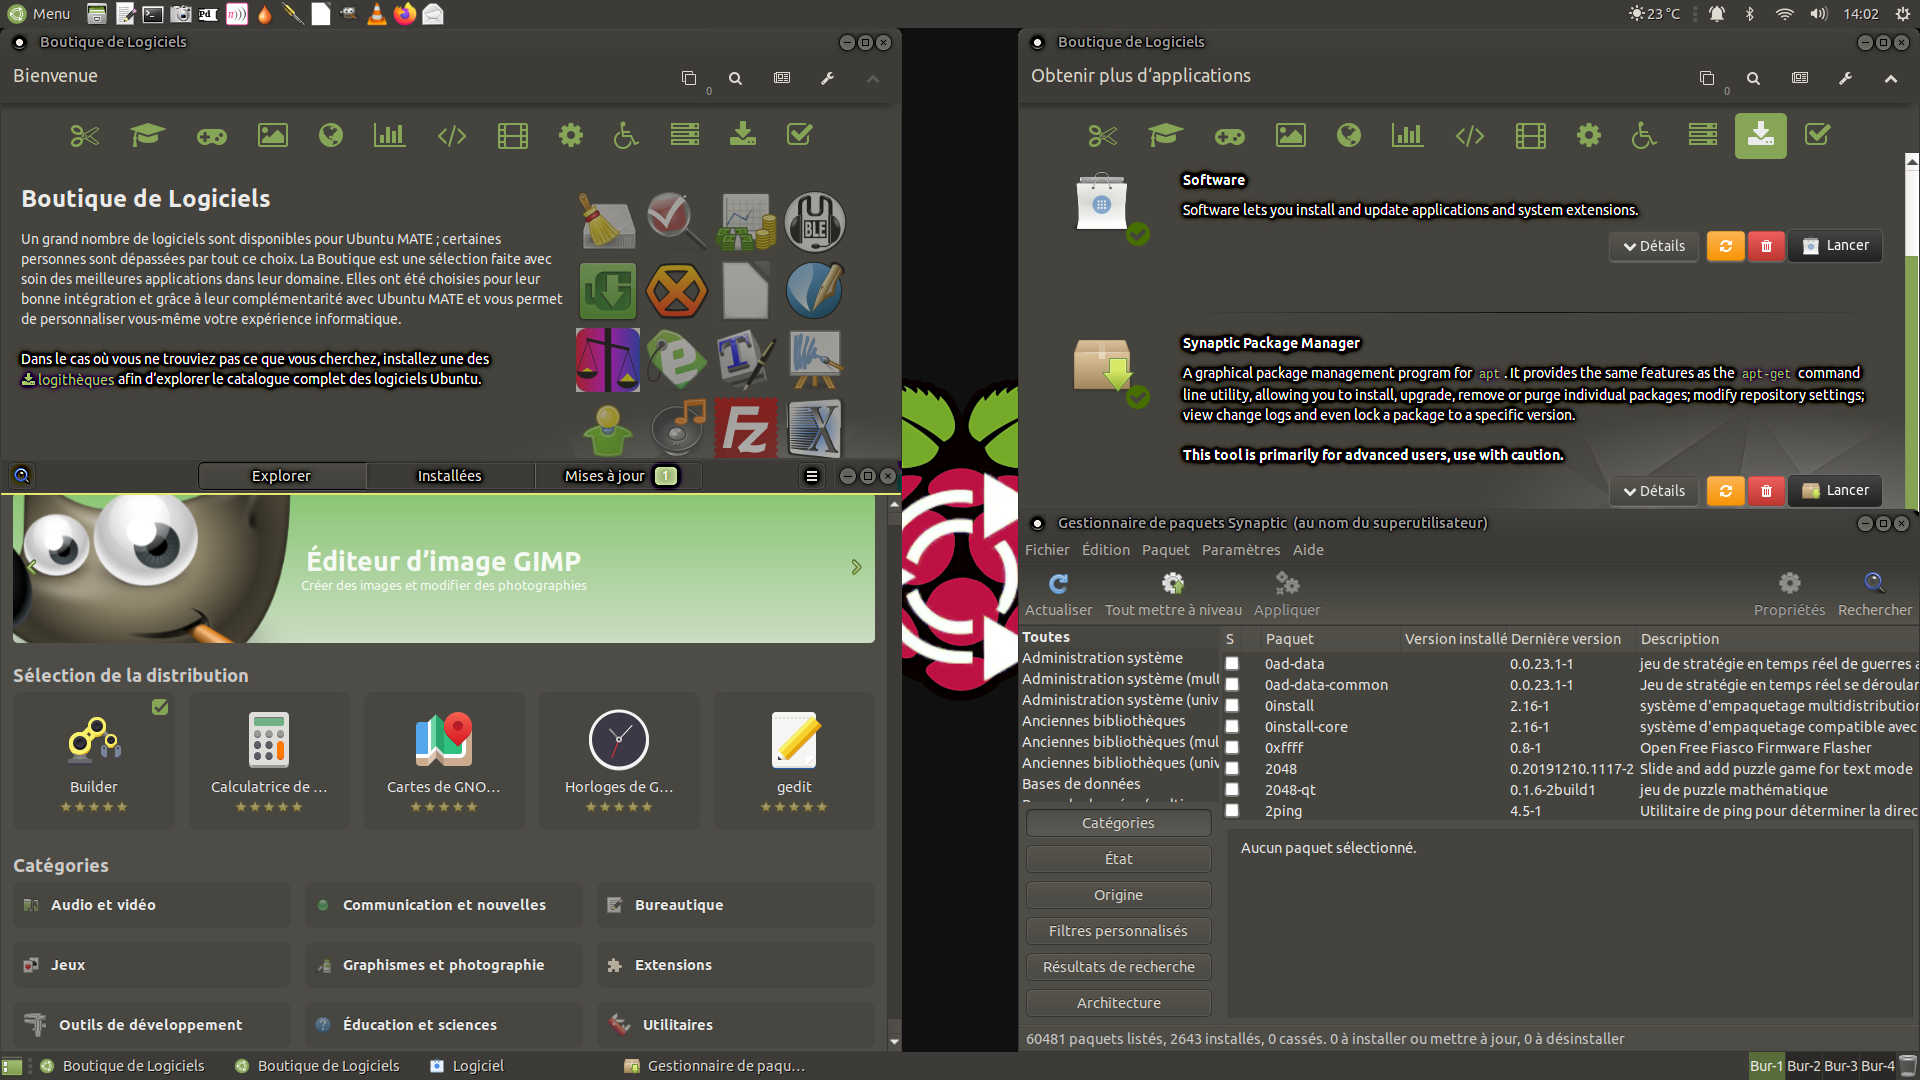The height and width of the screenshot is (1080, 1920).
Task: Open the Menu button in top panel
Action: tap(39, 14)
